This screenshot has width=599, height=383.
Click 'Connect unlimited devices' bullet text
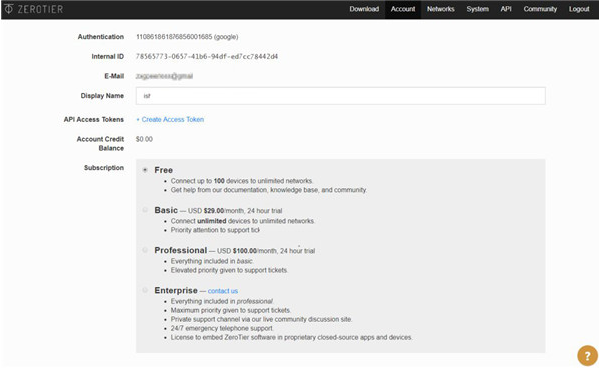(243, 221)
